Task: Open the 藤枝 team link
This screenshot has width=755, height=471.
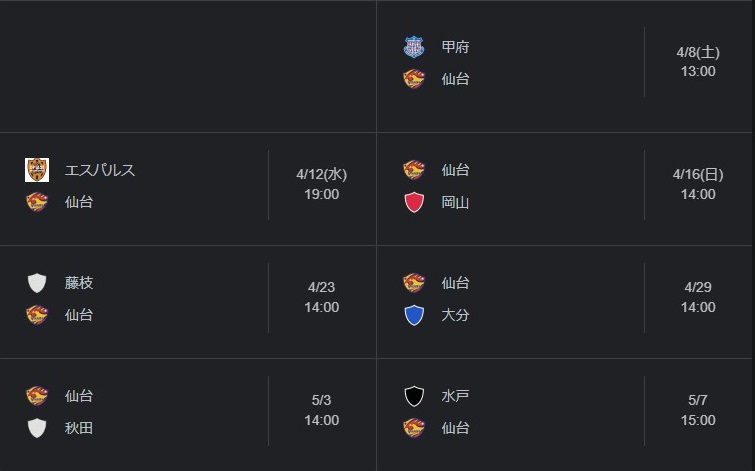Action: coord(79,283)
